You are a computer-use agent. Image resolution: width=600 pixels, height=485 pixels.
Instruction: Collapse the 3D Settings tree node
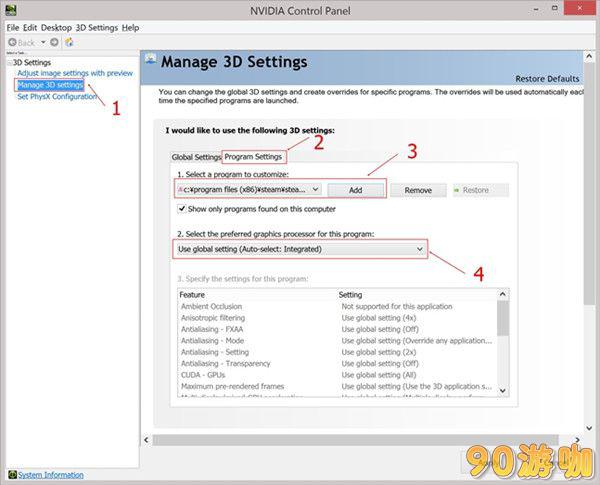pyautogui.click(x=10, y=63)
